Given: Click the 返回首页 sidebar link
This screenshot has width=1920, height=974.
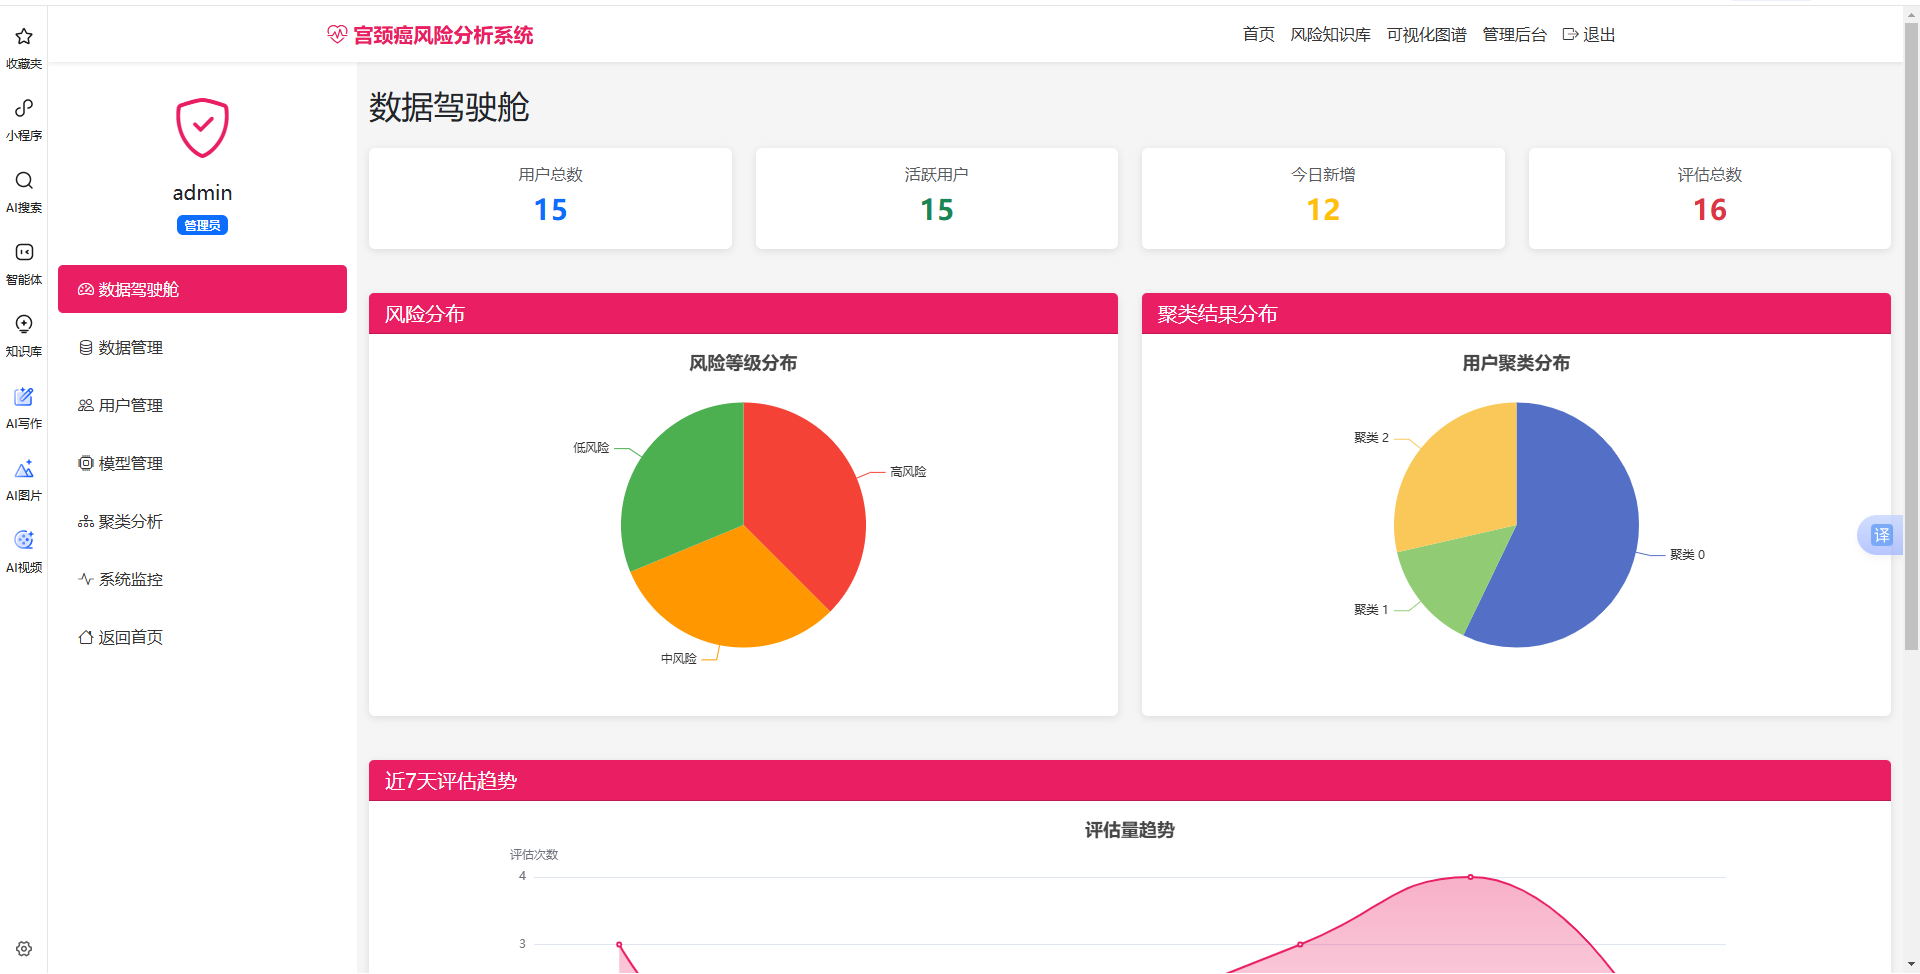Looking at the screenshot, I should [x=202, y=637].
